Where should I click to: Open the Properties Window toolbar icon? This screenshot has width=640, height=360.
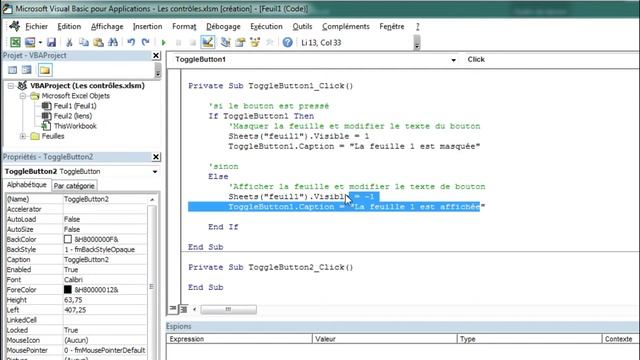(x=240, y=42)
